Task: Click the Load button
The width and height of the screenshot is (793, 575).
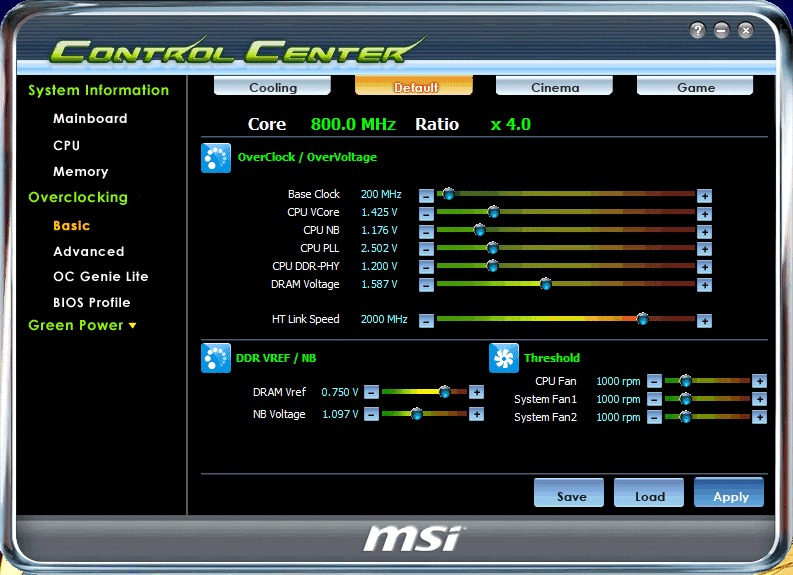Action: click(649, 493)
